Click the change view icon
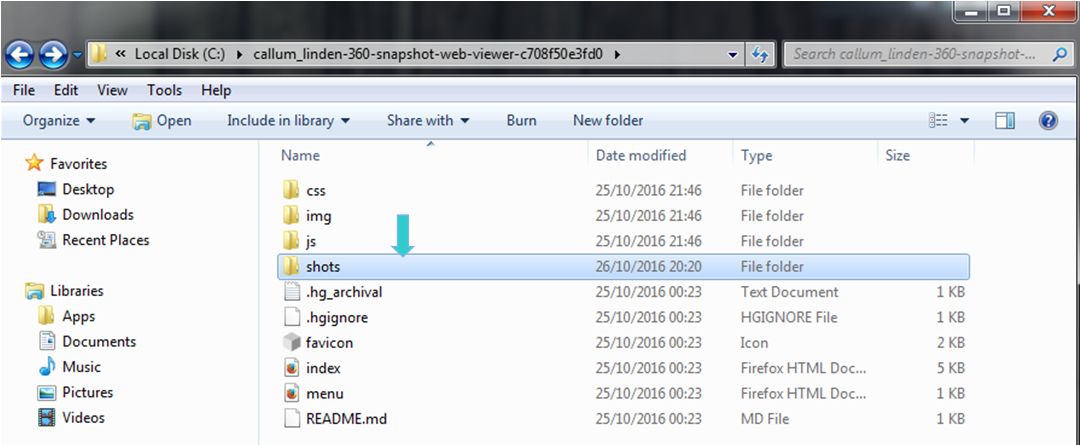This screenshot has width=1080, height=445. pyautogui.click(x=938, y=121)
